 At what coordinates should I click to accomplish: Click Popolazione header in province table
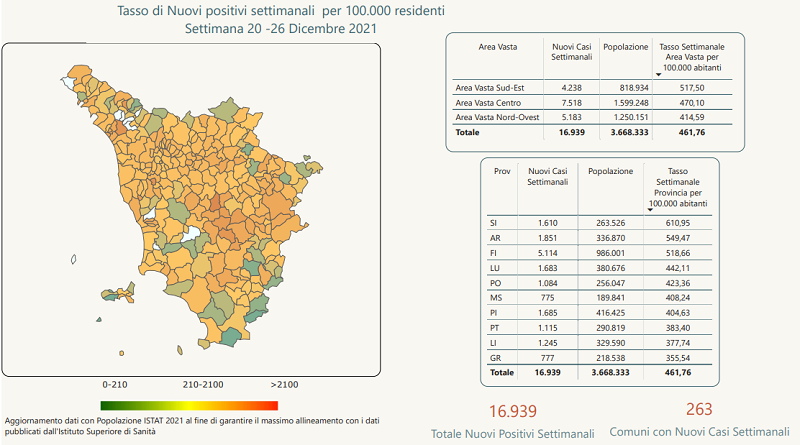[x=610, y=171]
